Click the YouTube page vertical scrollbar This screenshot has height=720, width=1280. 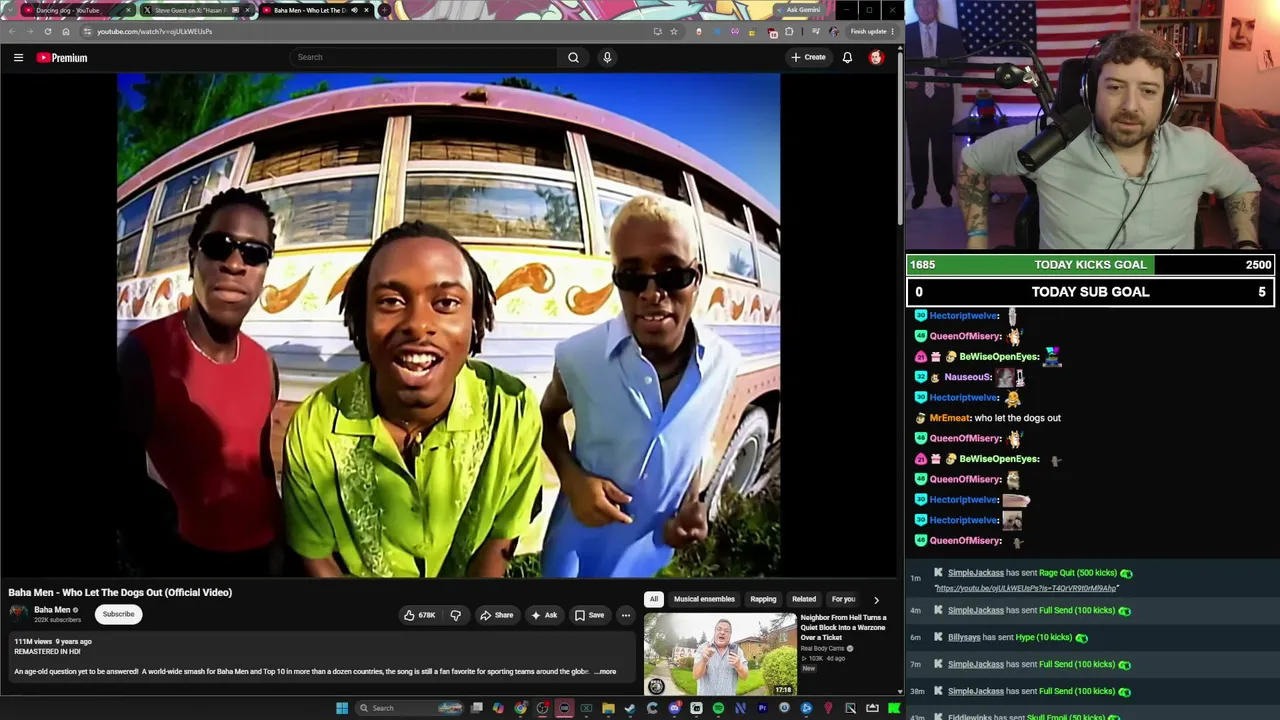click(900, 140)
